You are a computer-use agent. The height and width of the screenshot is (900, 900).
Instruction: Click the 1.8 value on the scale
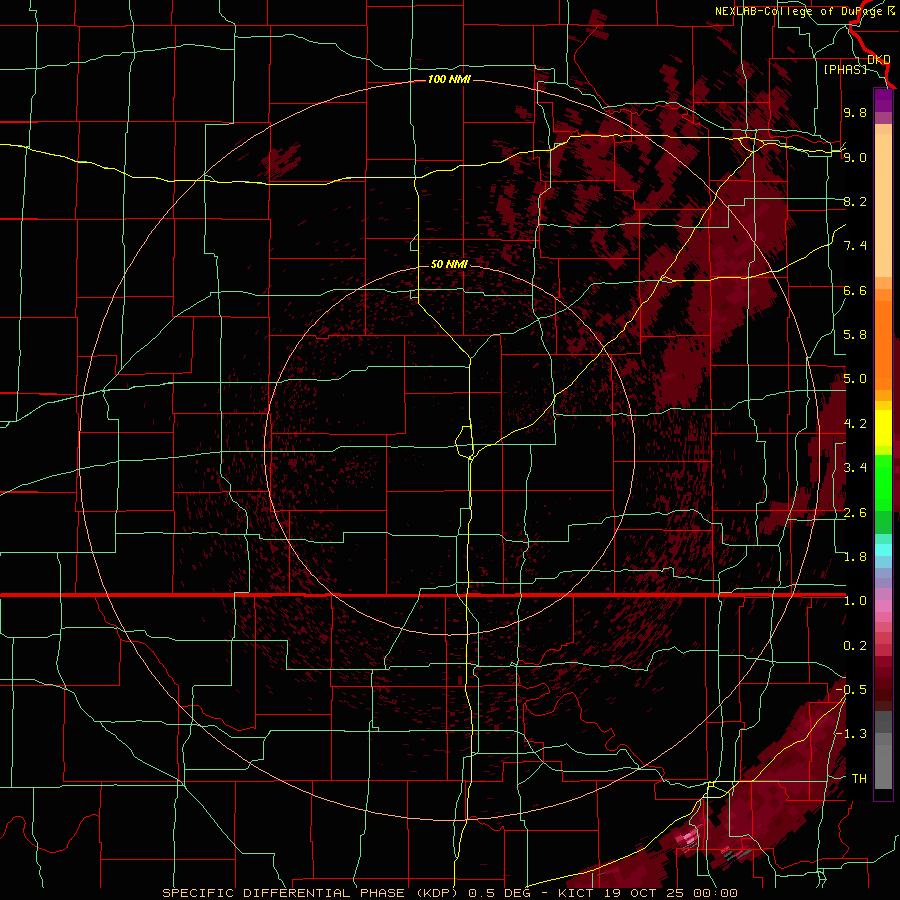855,557
